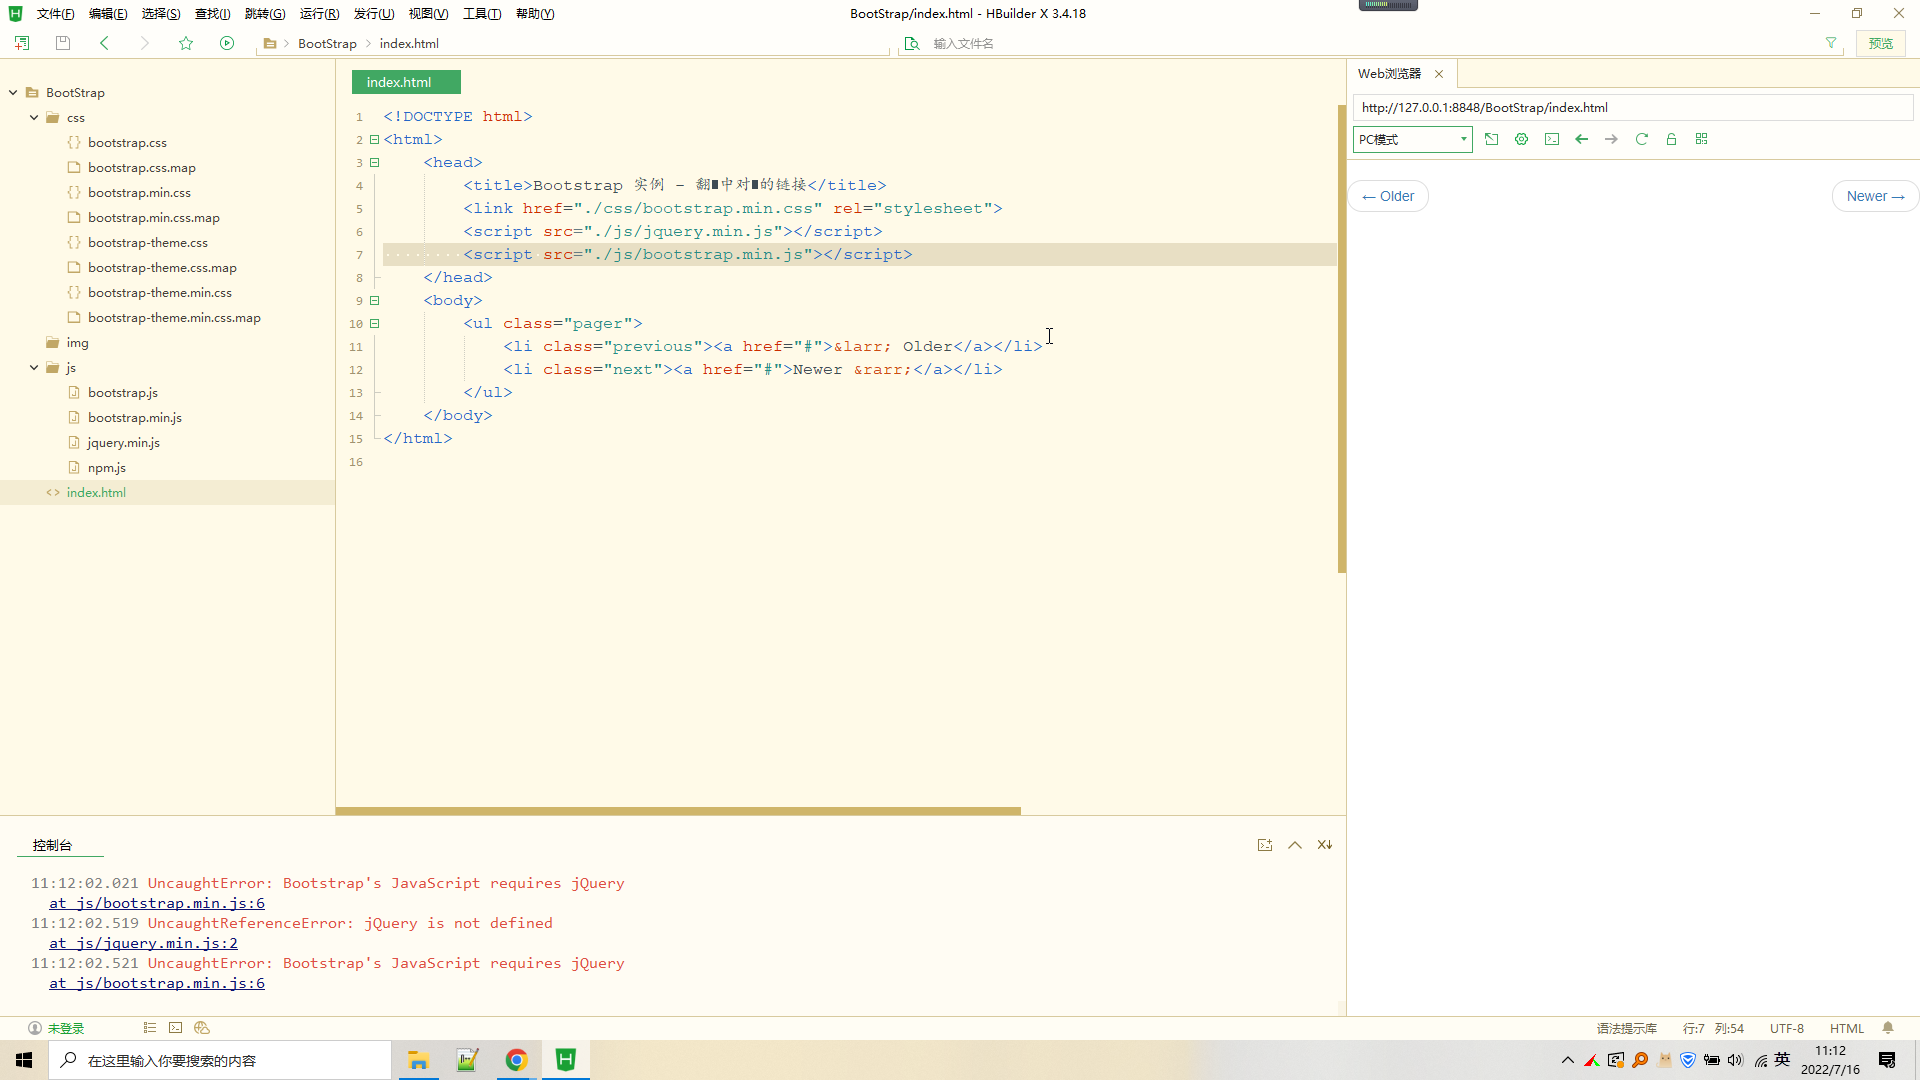Viewport: 1920px width, 1080px height.
Task: Click the Older pager link
Action: pos(1388,196)
